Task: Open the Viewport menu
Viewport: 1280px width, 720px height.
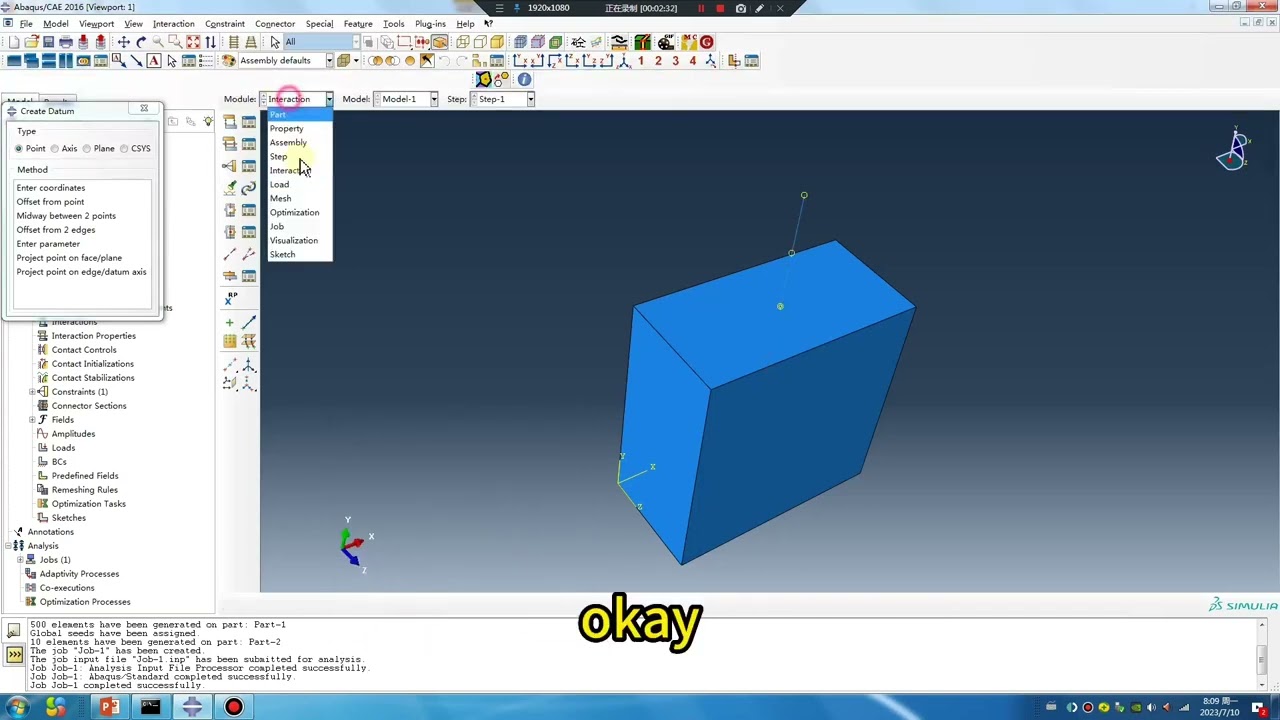Action: (96, 24)
